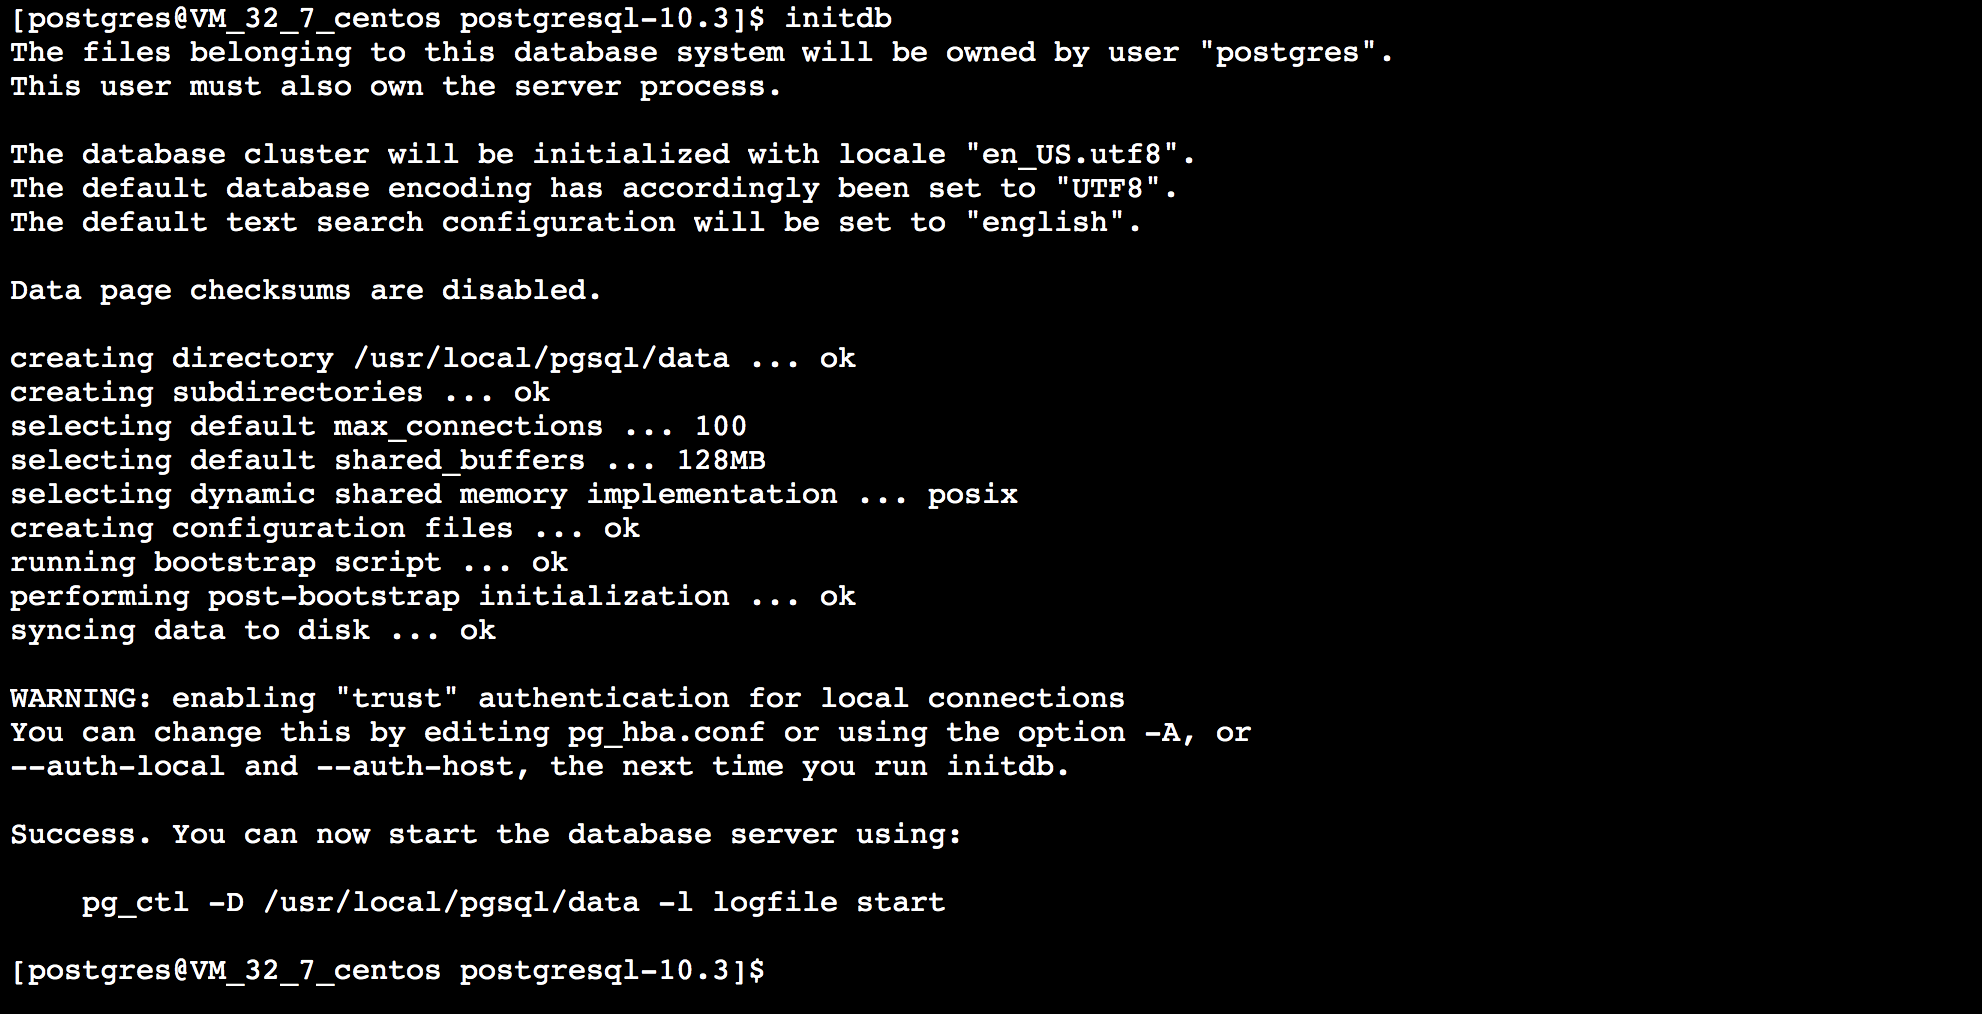Click the "syncing data to disk" line

tap(252, 630)
